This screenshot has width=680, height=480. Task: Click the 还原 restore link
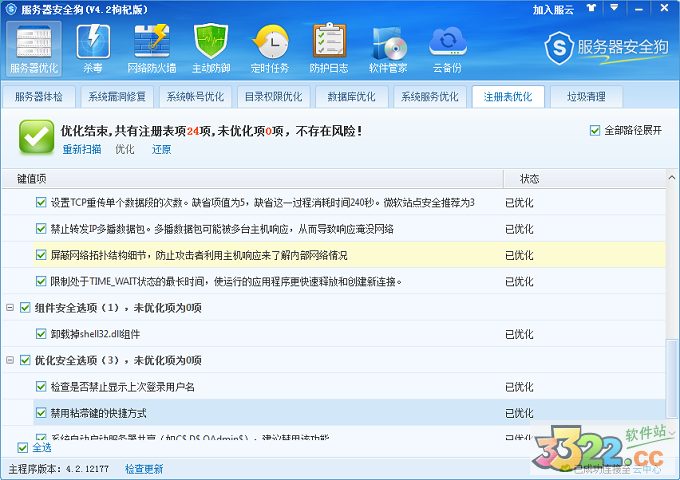pos(161,150)
